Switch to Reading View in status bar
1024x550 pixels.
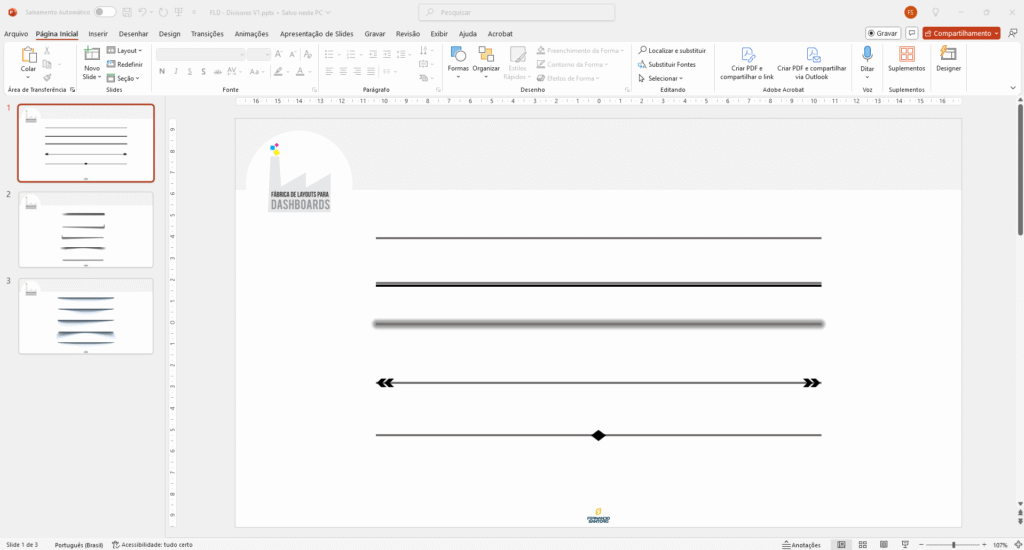point(886,545)
